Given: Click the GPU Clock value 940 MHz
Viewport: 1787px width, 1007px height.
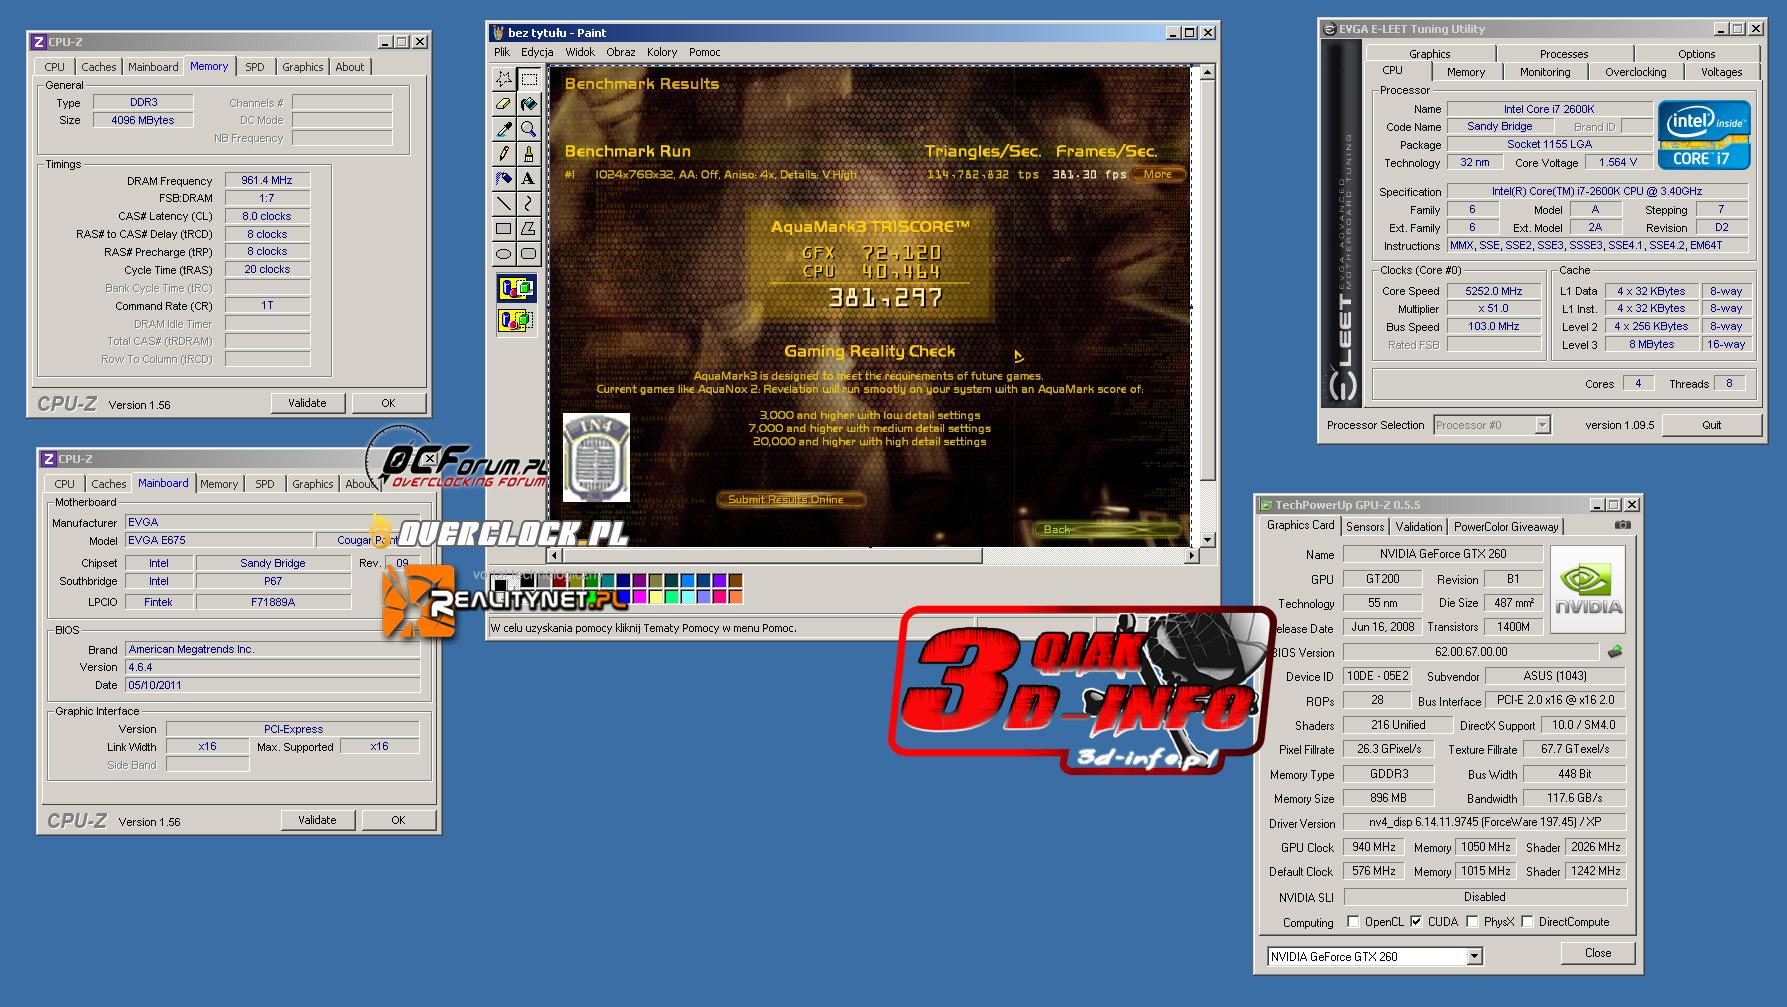Looking at the screenshot, I should pyautogui.click(x=1373, y=847).
